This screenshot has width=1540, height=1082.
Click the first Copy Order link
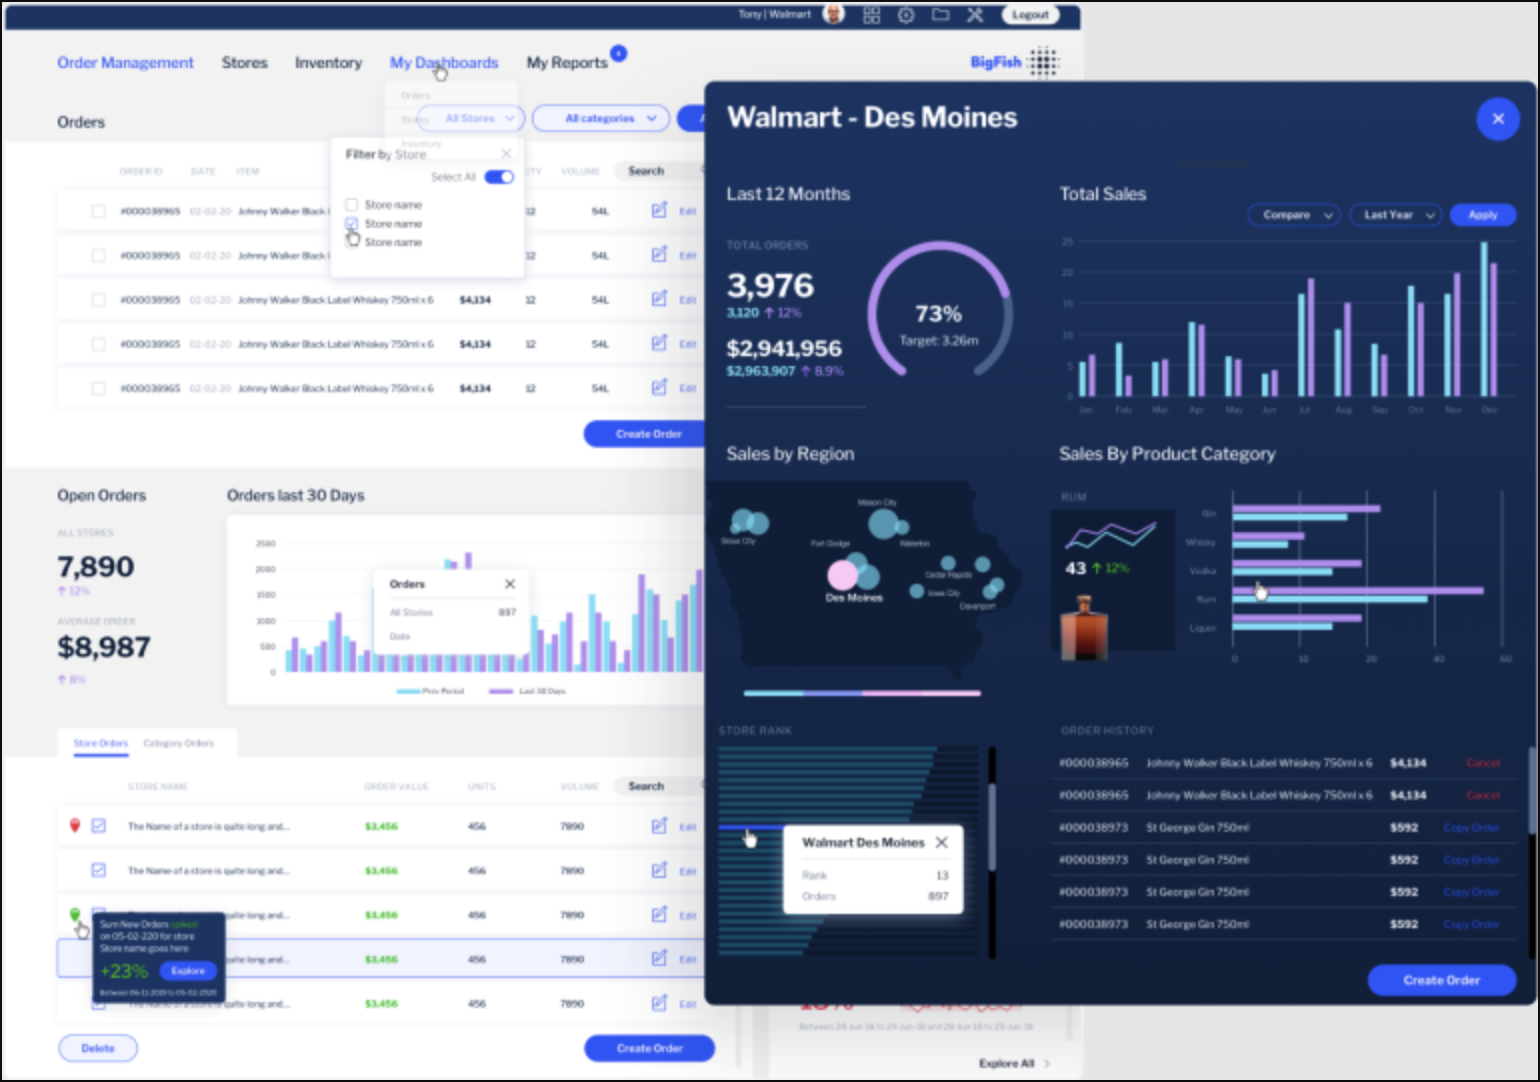tap(1471, 827)
